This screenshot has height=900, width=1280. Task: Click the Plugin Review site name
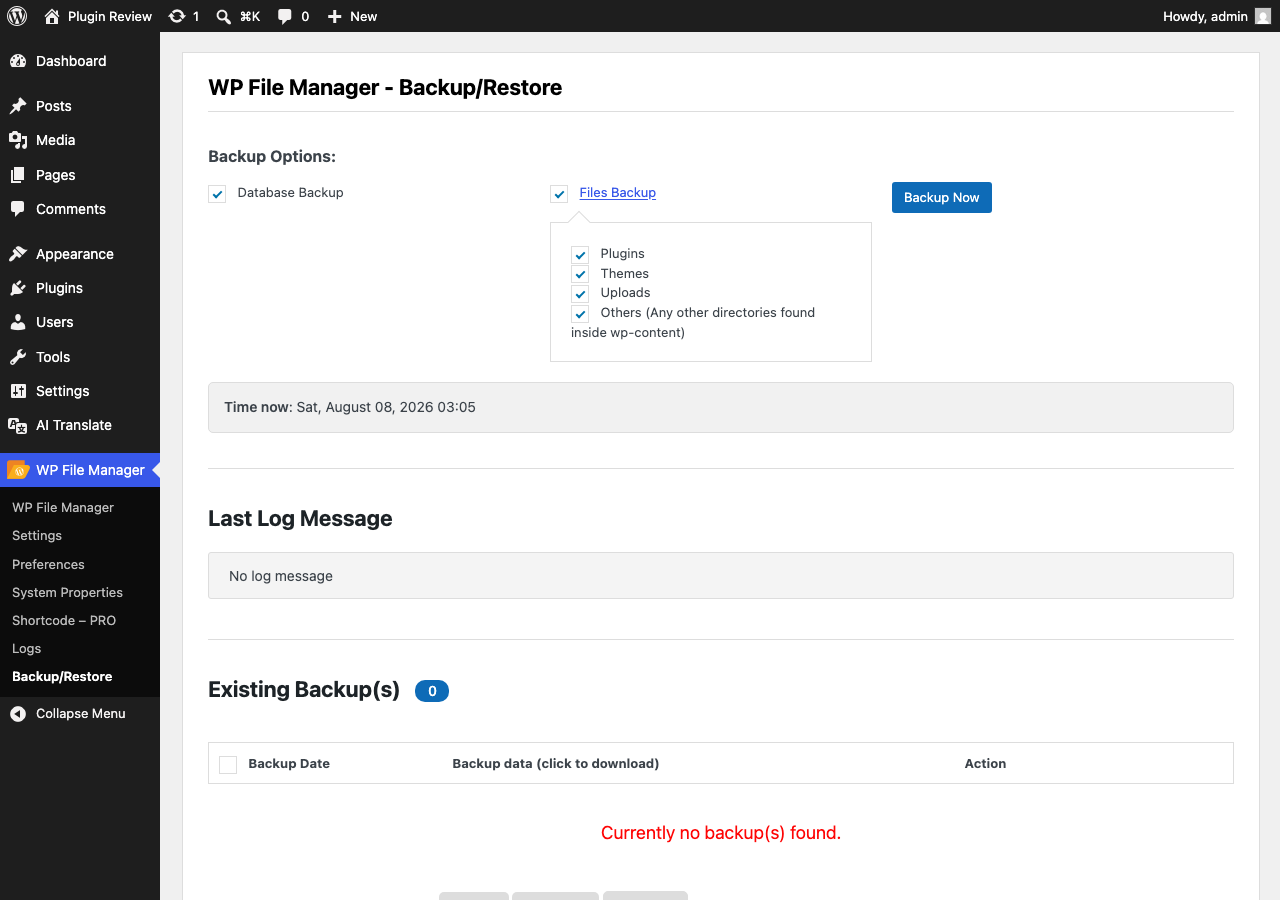tap(110, 16)
